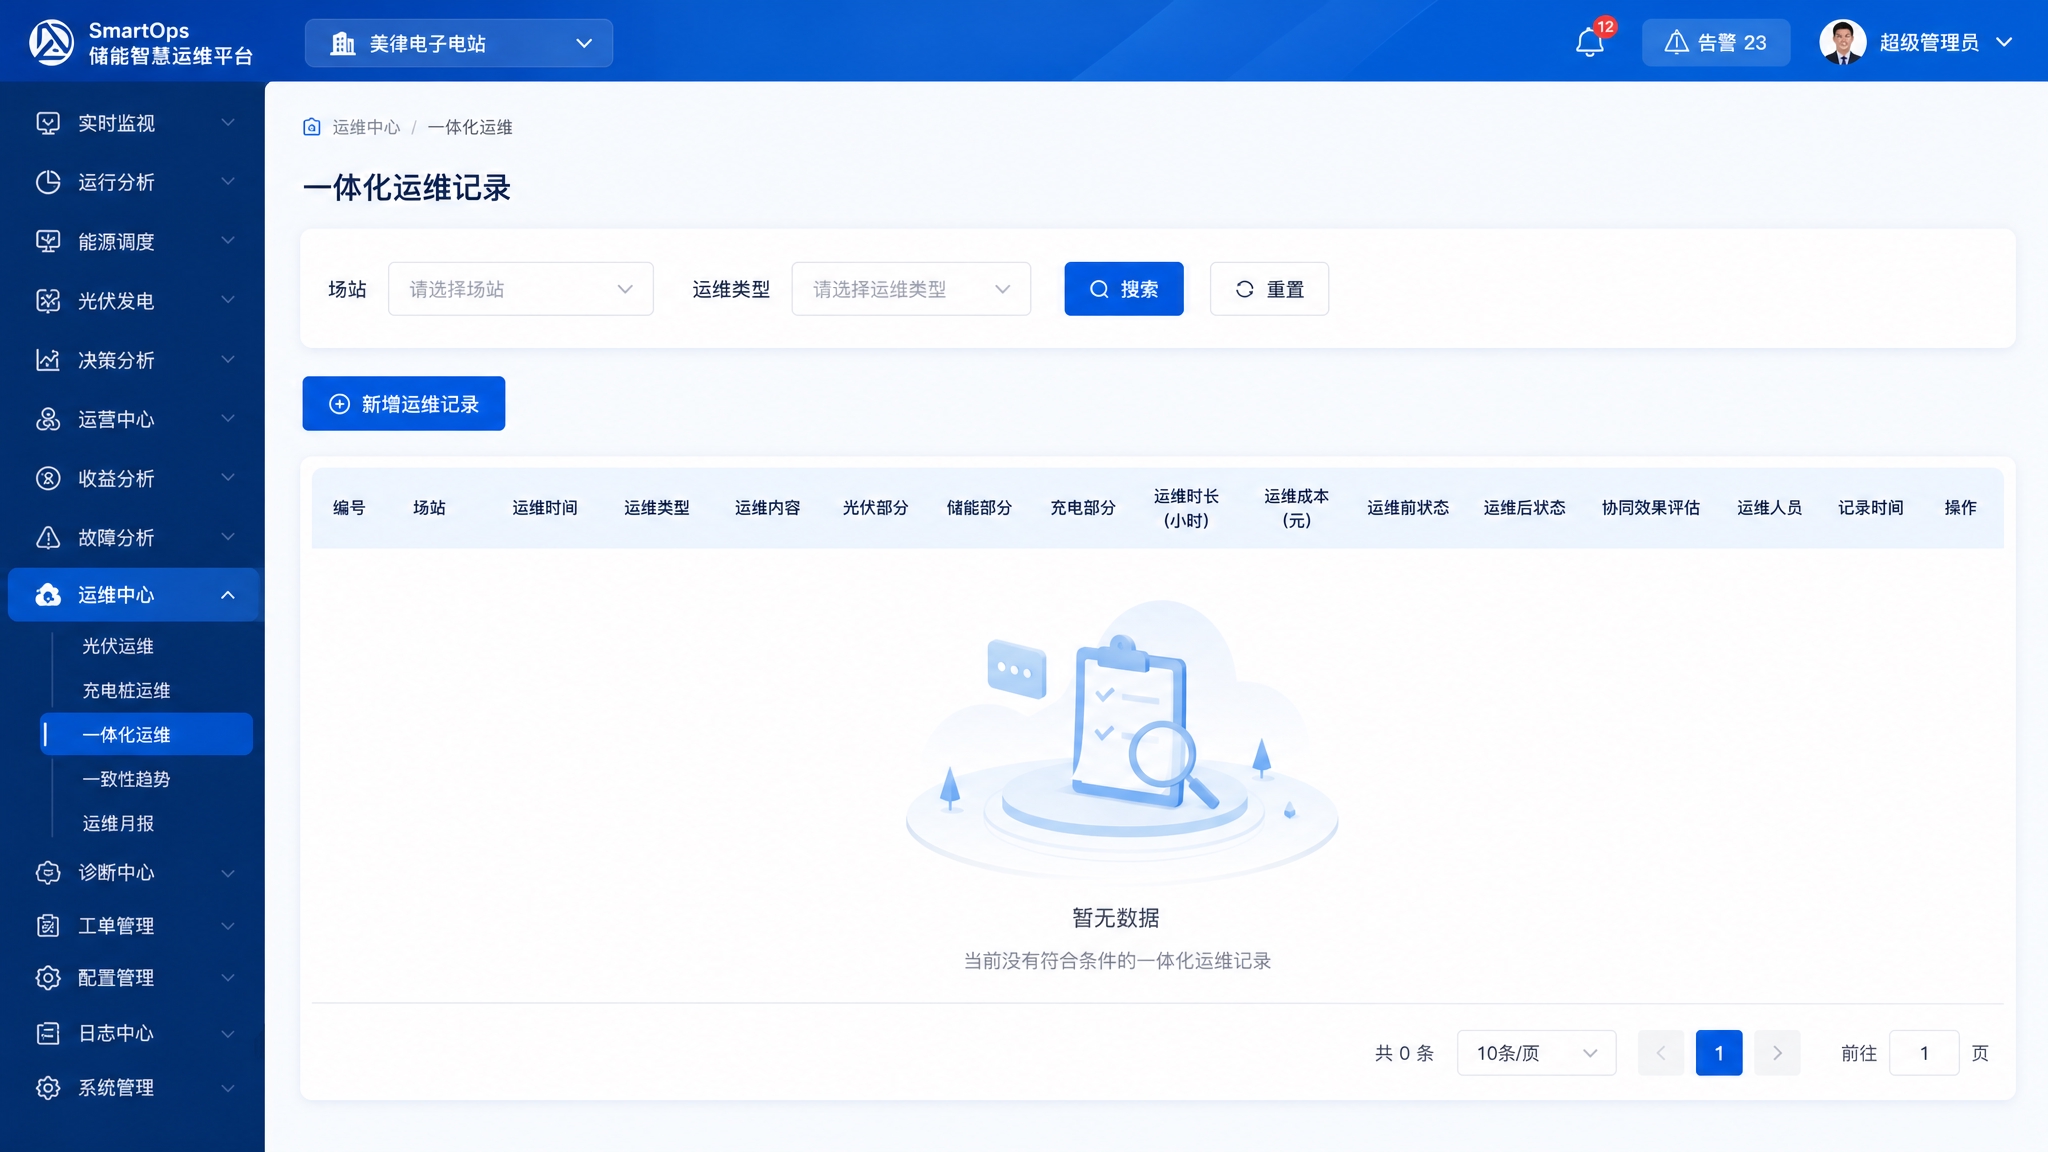
Task: Click the previous page arrow
Action: (x=1661, y=1053)
